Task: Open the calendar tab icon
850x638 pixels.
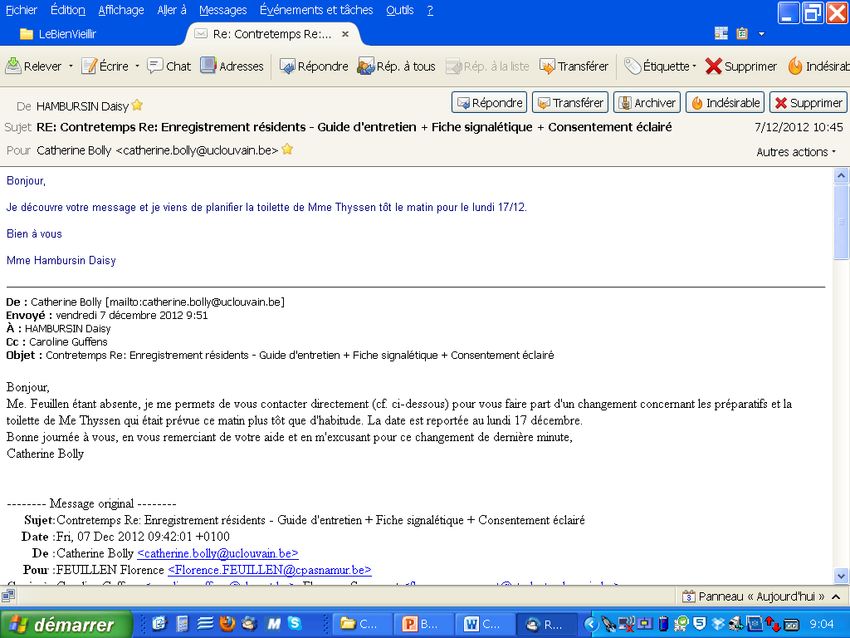Action: (721, 34)
